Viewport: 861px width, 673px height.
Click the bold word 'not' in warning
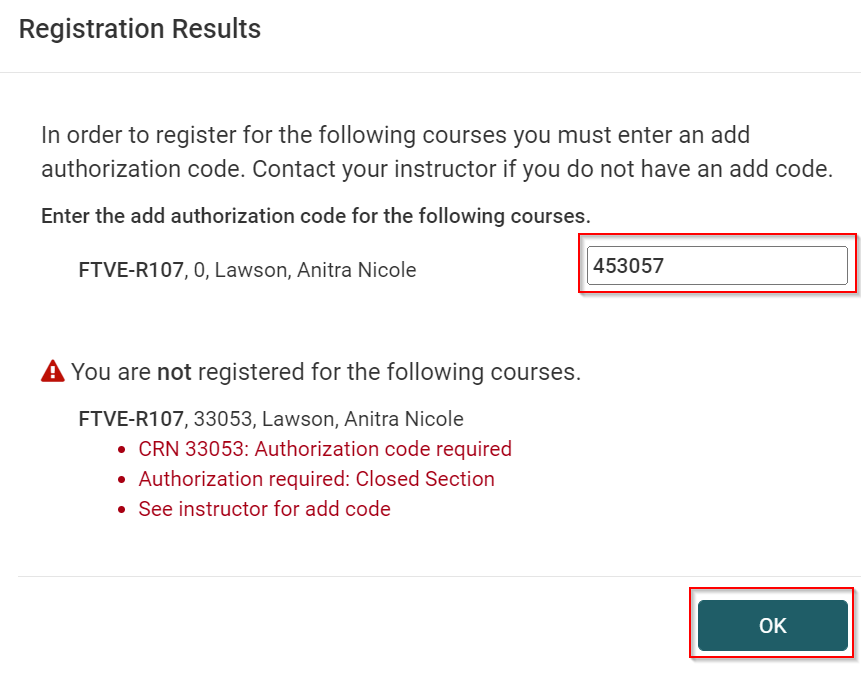pos(174,373)
